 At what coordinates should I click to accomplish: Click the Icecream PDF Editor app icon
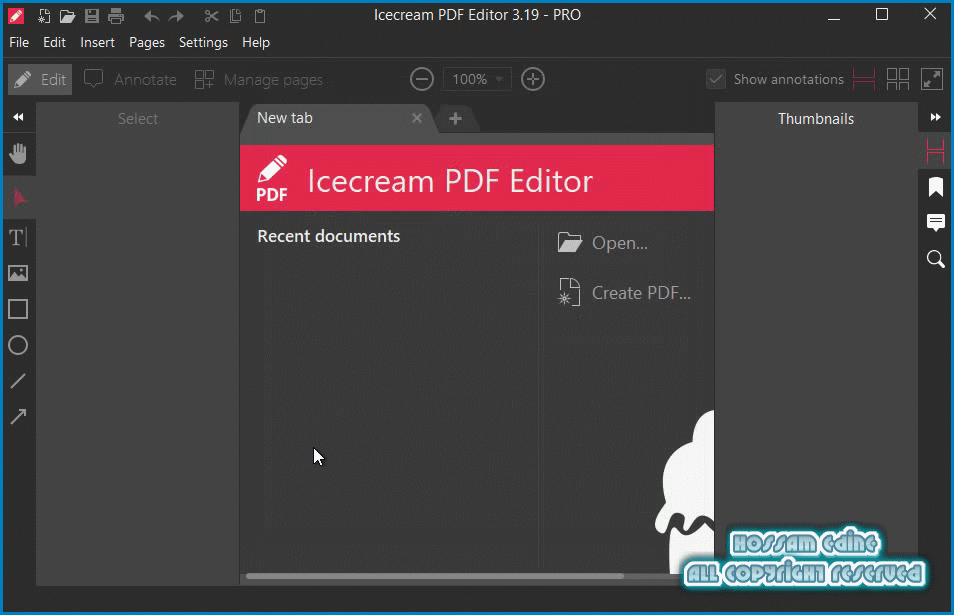pyautogui.click(x=16, y=16)
